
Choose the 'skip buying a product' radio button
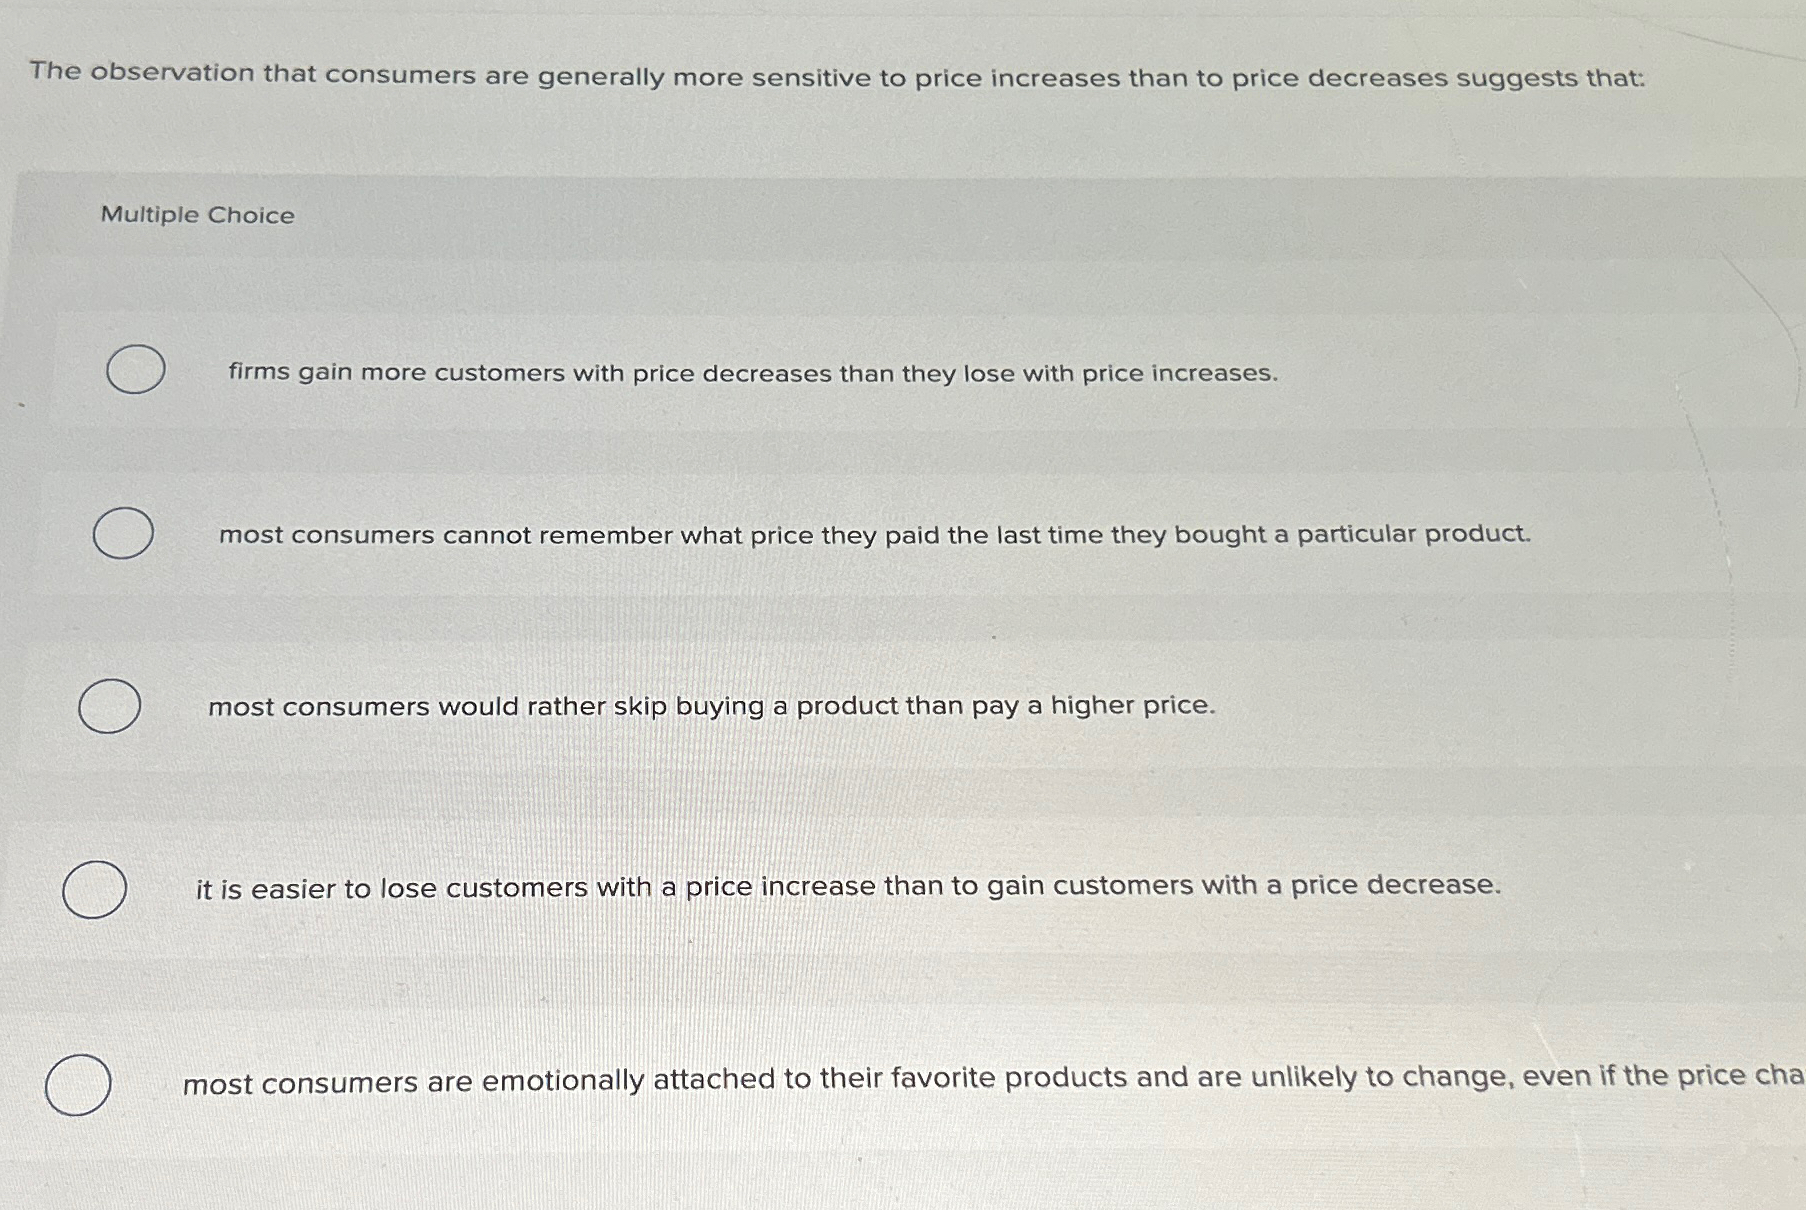point(108,707)
